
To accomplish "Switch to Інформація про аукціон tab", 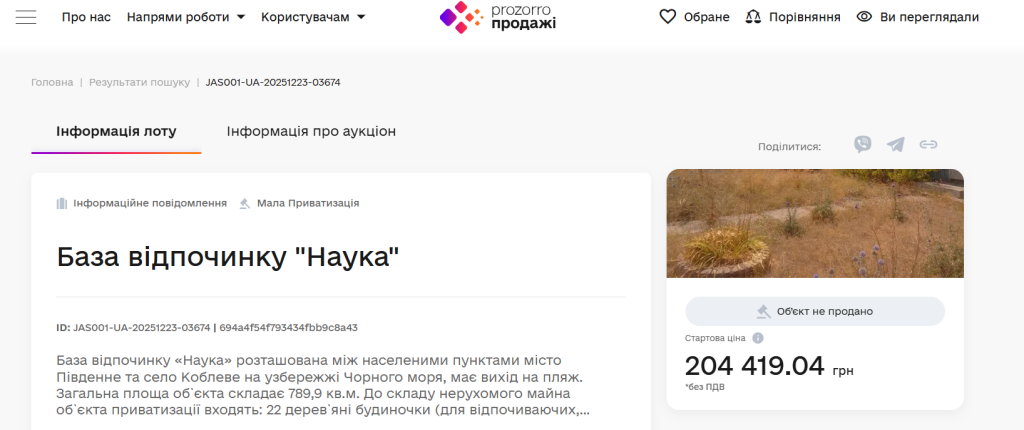I will 311,131.
